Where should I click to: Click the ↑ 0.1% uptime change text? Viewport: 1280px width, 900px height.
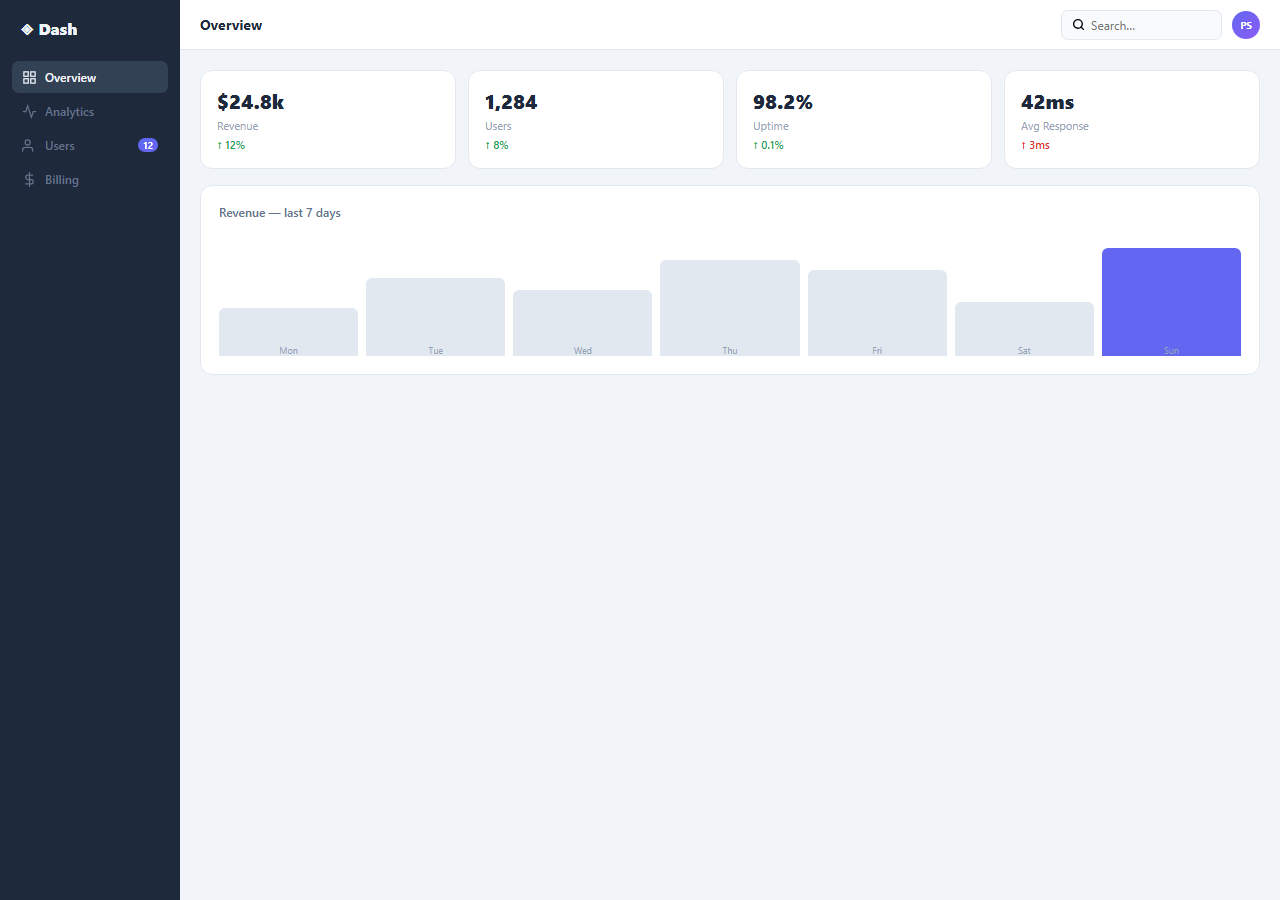[x=768, y=145]
